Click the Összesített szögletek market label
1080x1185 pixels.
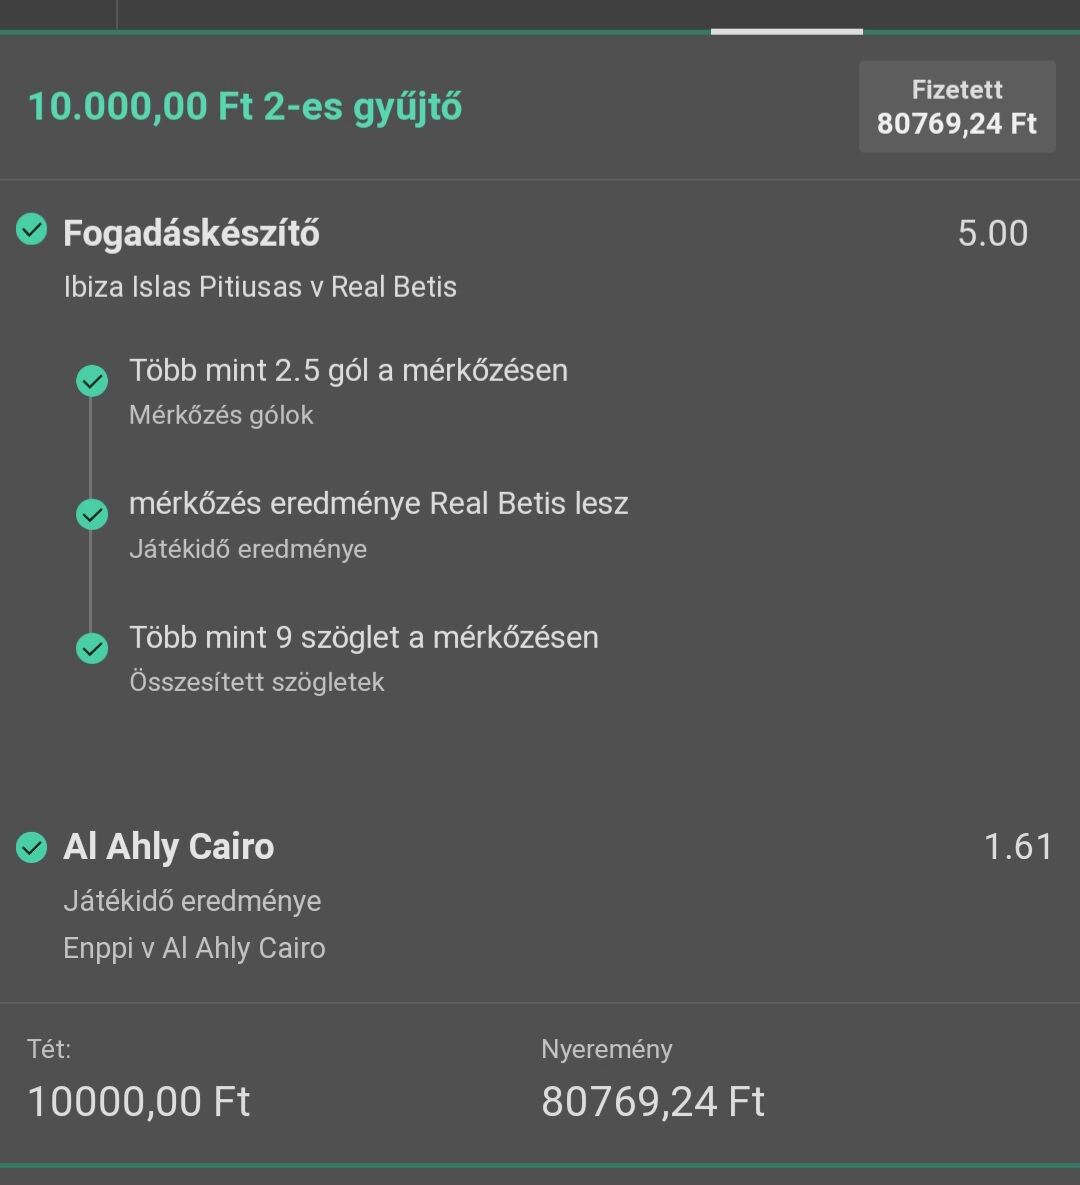click(257, 682)
